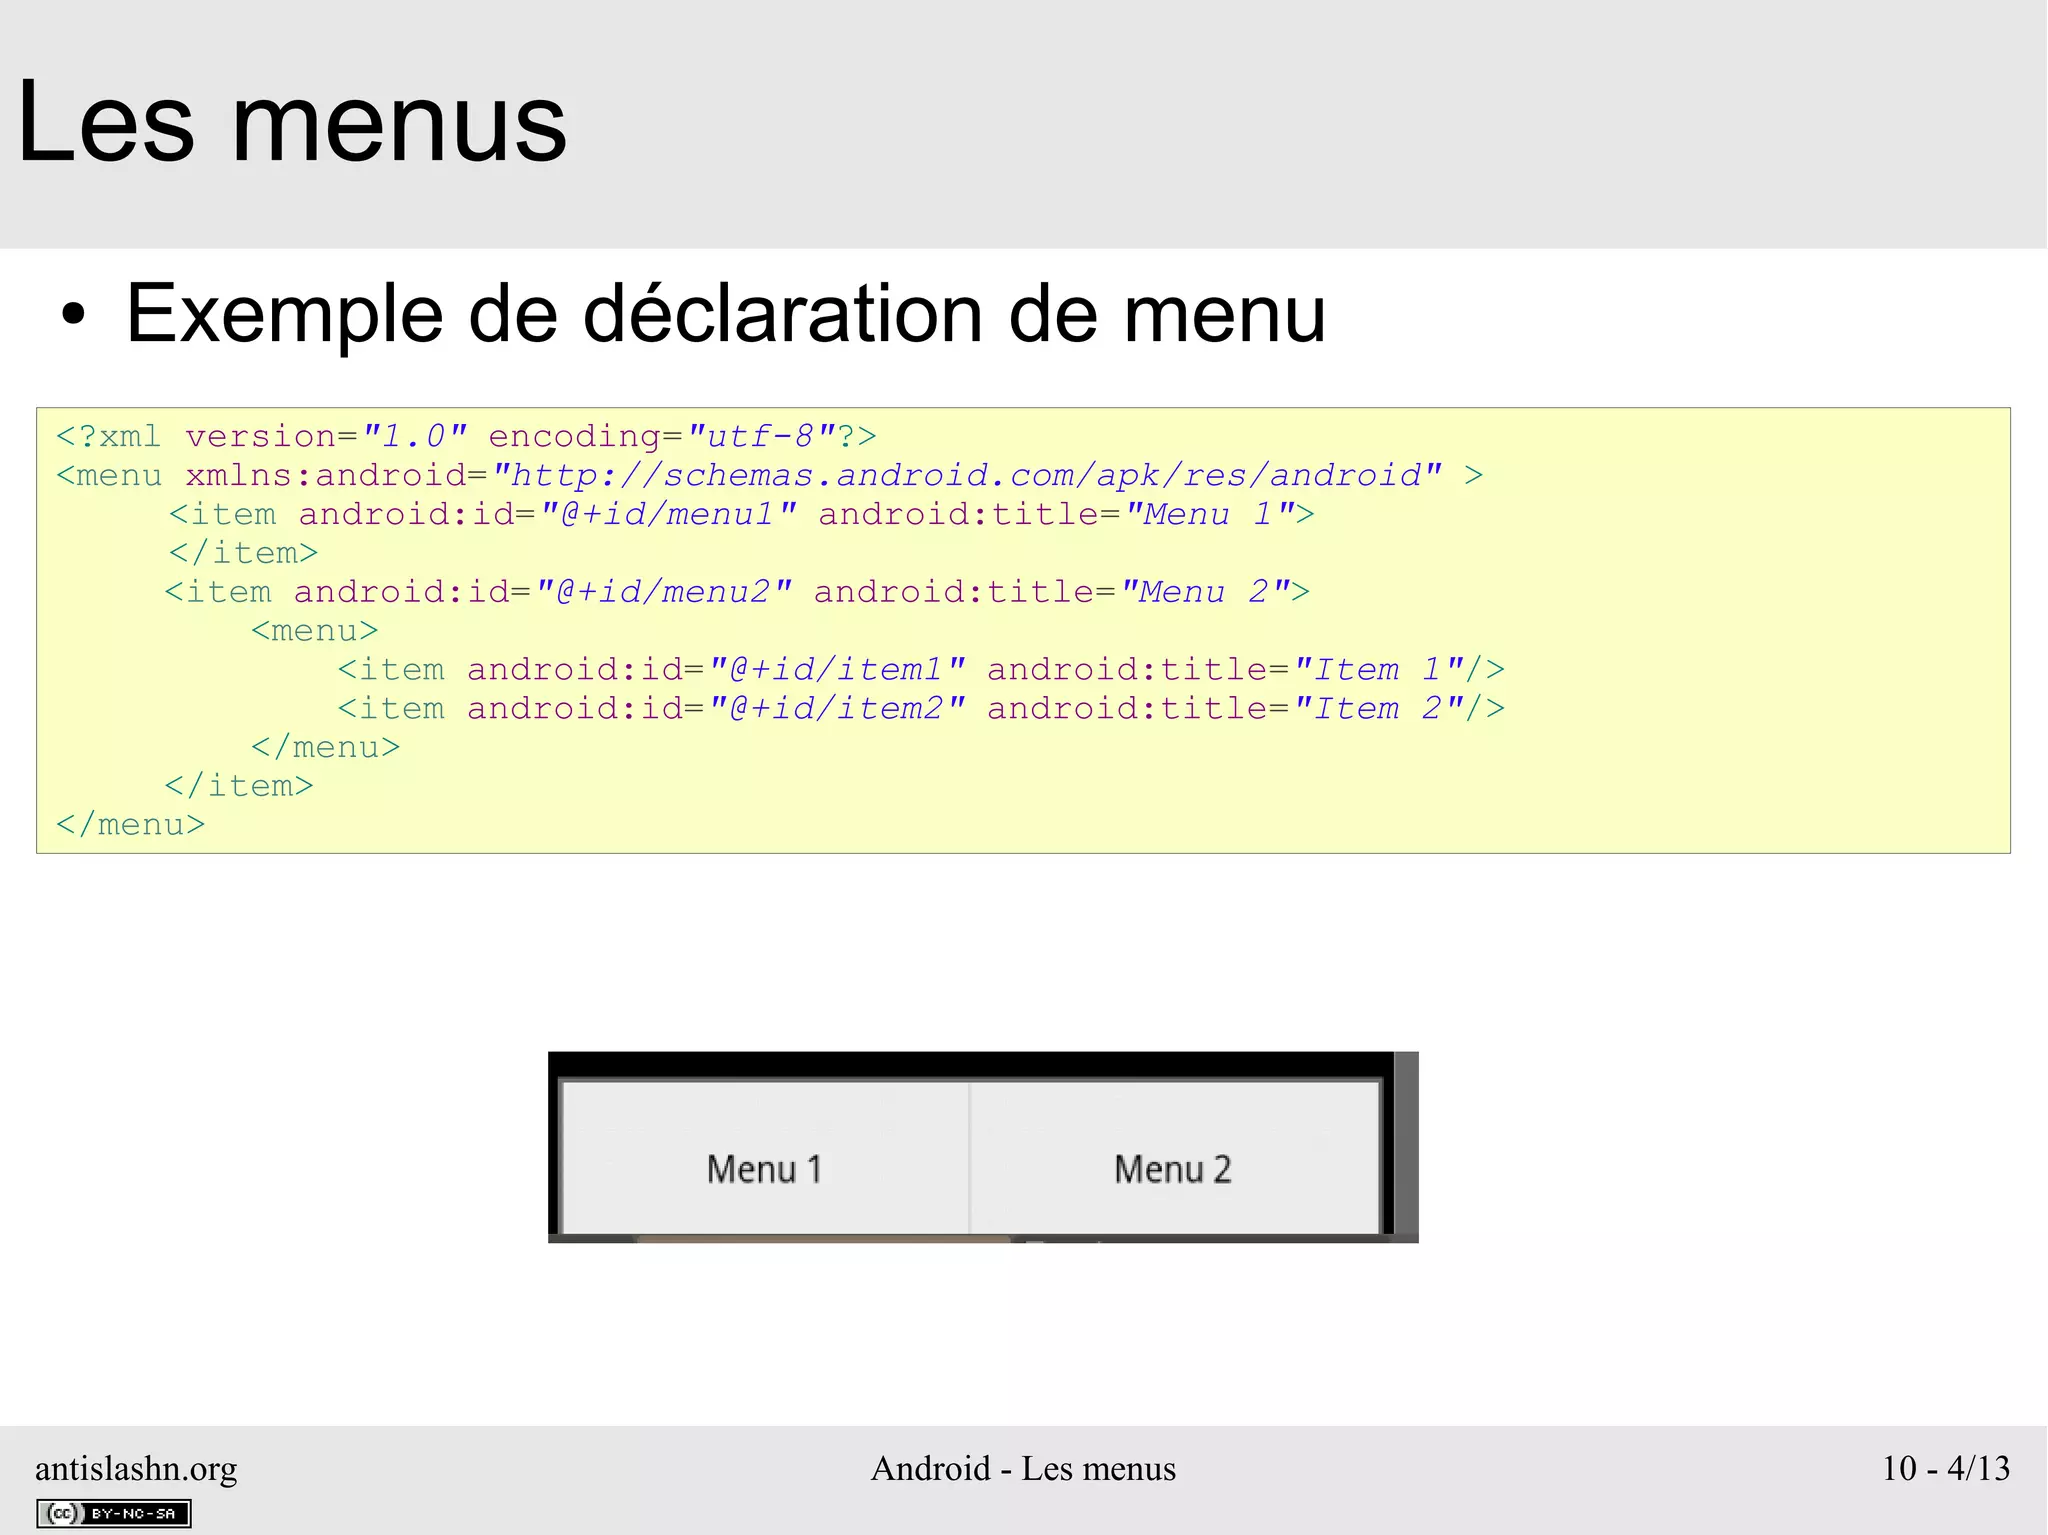
Task: Click the final closing </menu> tag
Action: pyautogui.click(x=130, y=825)
